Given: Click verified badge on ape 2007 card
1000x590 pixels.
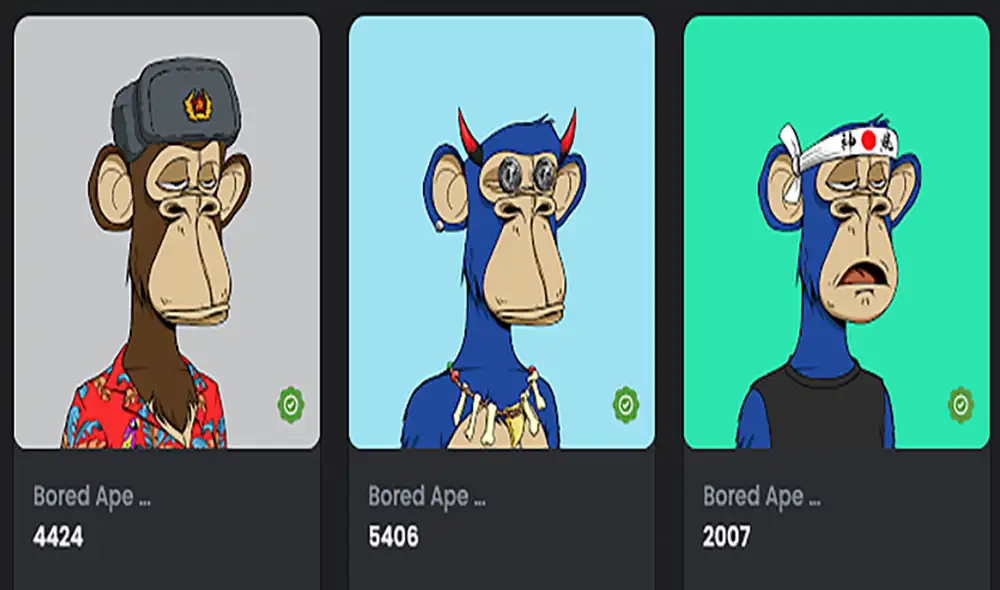Looking at the screenshot, I should pos(960,404).
